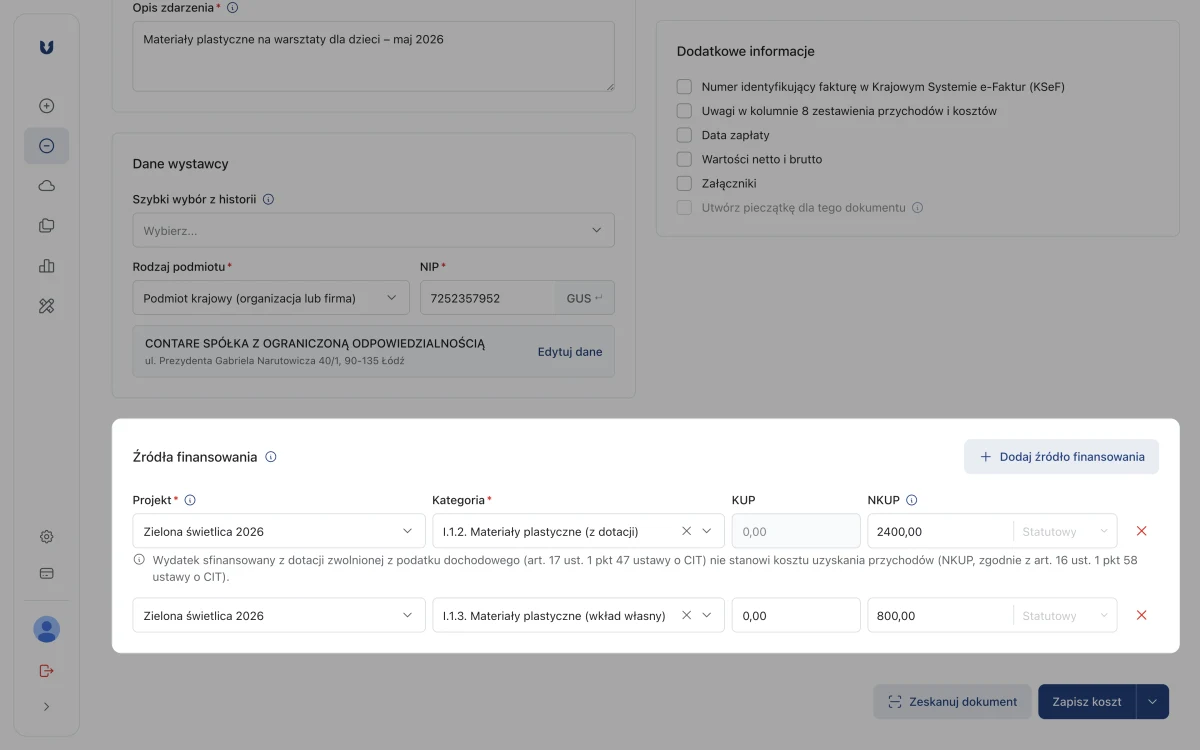Open the Szybki wybór z historii dropdown
1200x750 pixels.
point(374,230)
